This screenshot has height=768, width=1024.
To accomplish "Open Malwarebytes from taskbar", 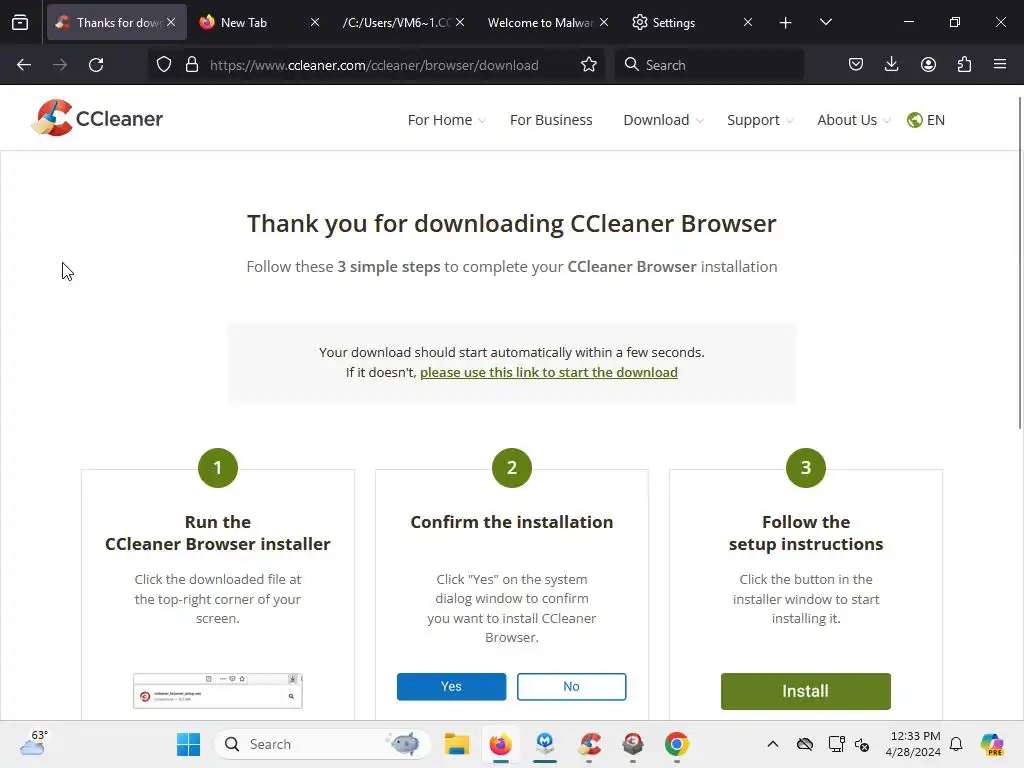I will [x=545, y=744].
